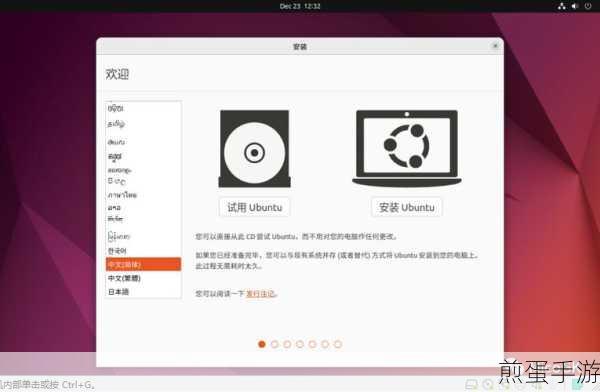Click the 试用 Ubuntu button
The width and height of the screenshot is (600, 392).
pos(254,207)
